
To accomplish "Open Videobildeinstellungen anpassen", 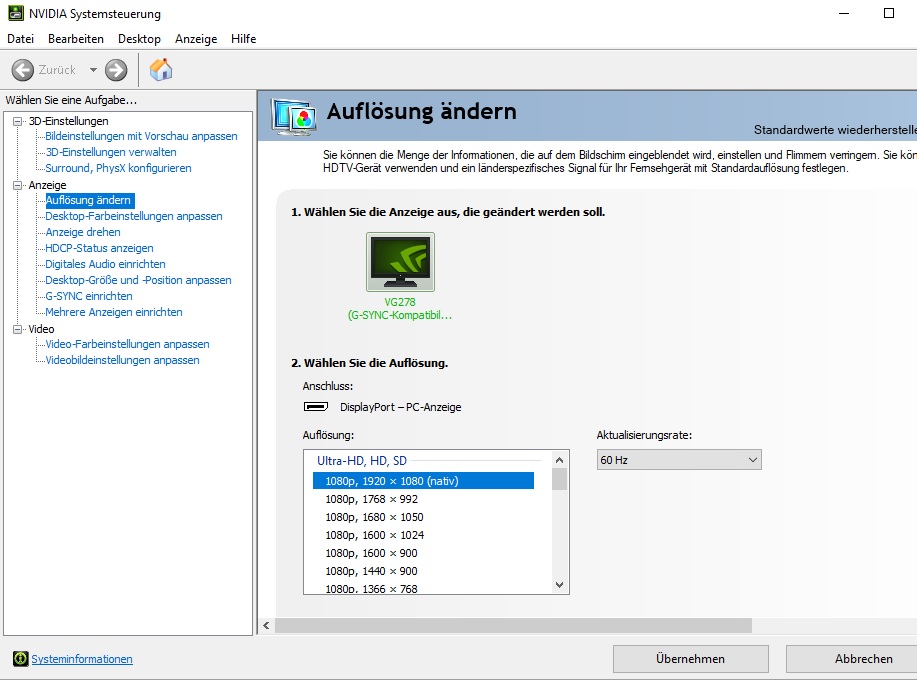I will tap(122, 360).
